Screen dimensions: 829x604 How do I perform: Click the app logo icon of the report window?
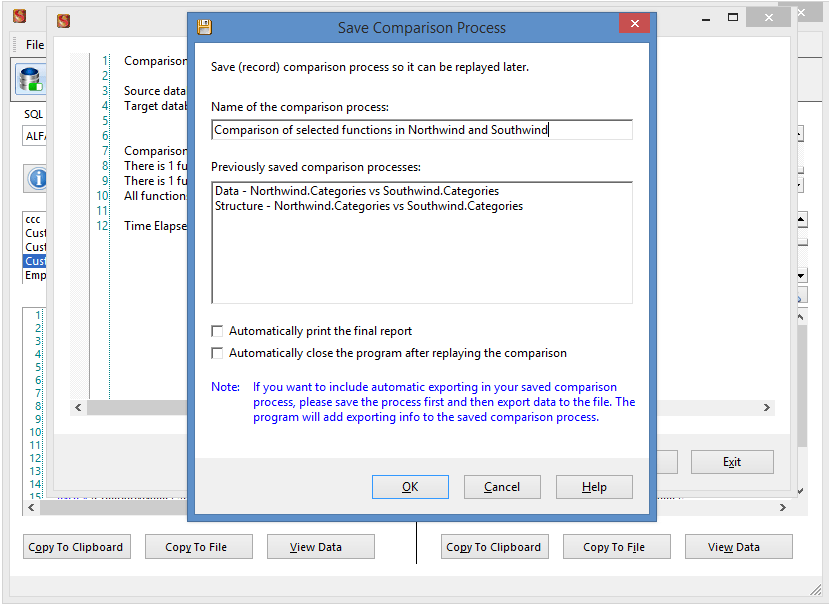point(63,21)
